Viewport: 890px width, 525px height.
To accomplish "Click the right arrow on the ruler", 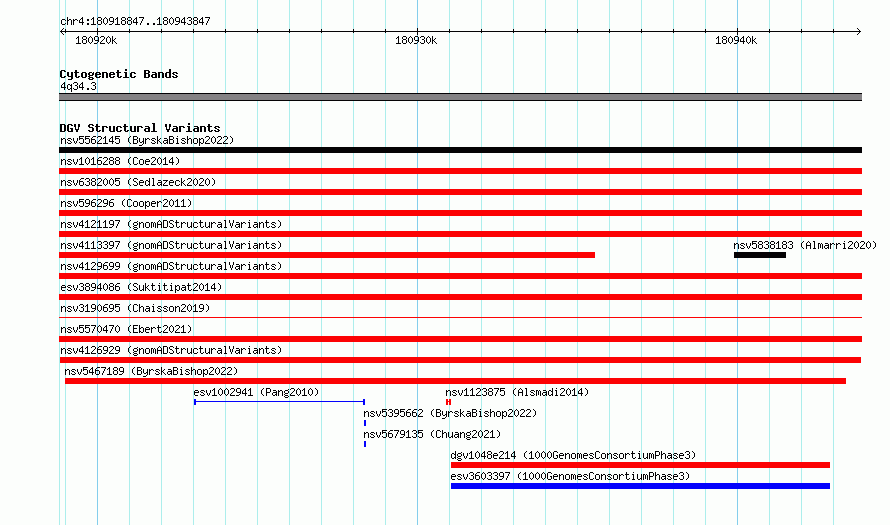I will pos(859,32).
